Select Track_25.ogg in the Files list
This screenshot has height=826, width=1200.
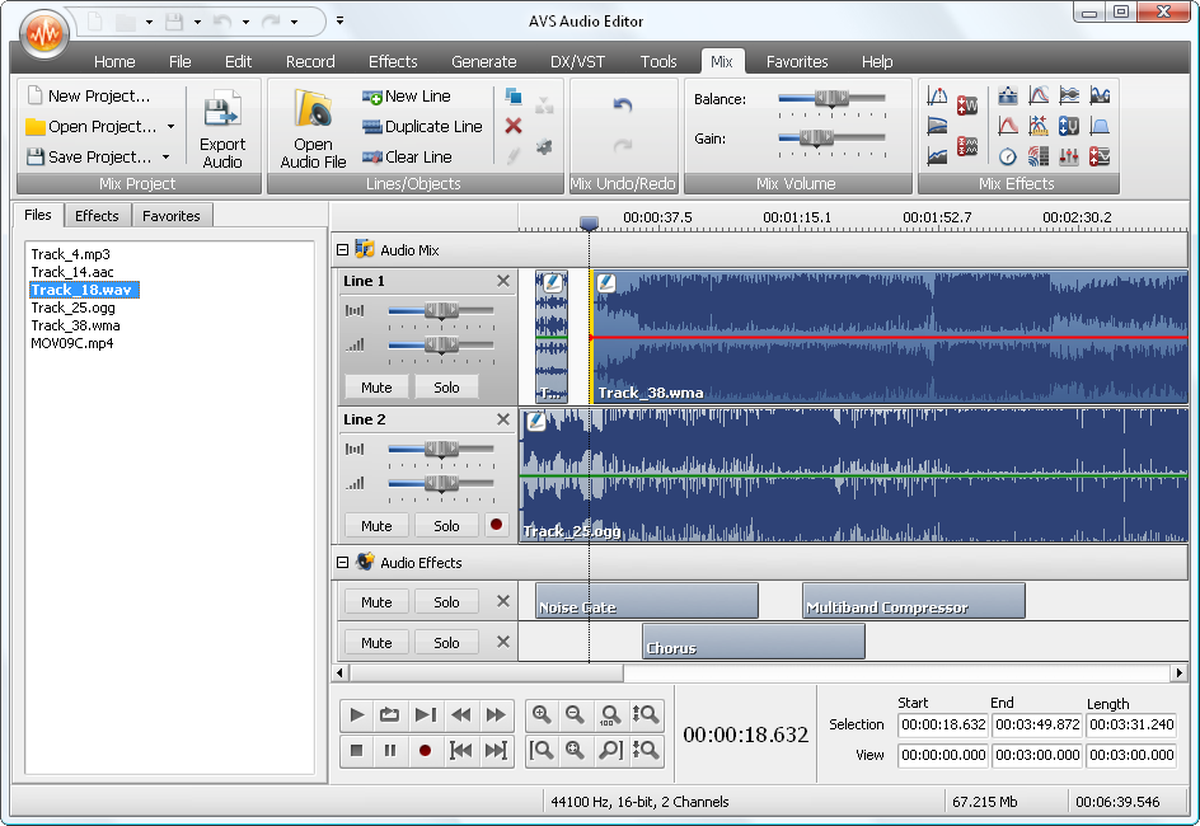pos(73,308)
